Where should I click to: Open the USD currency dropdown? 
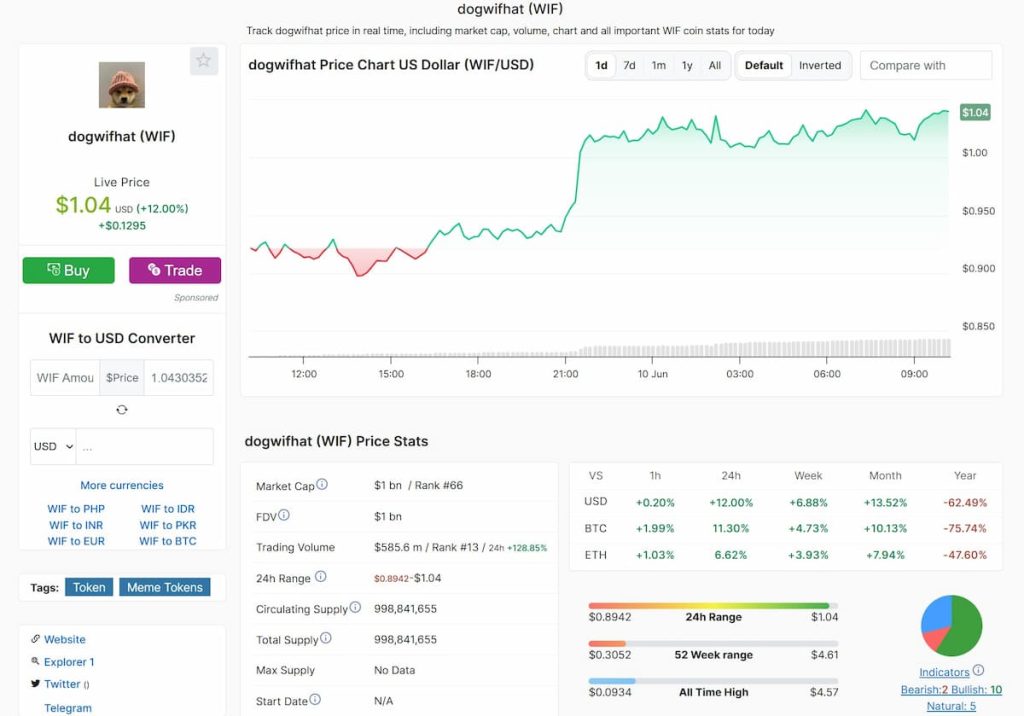pos(54,447)
